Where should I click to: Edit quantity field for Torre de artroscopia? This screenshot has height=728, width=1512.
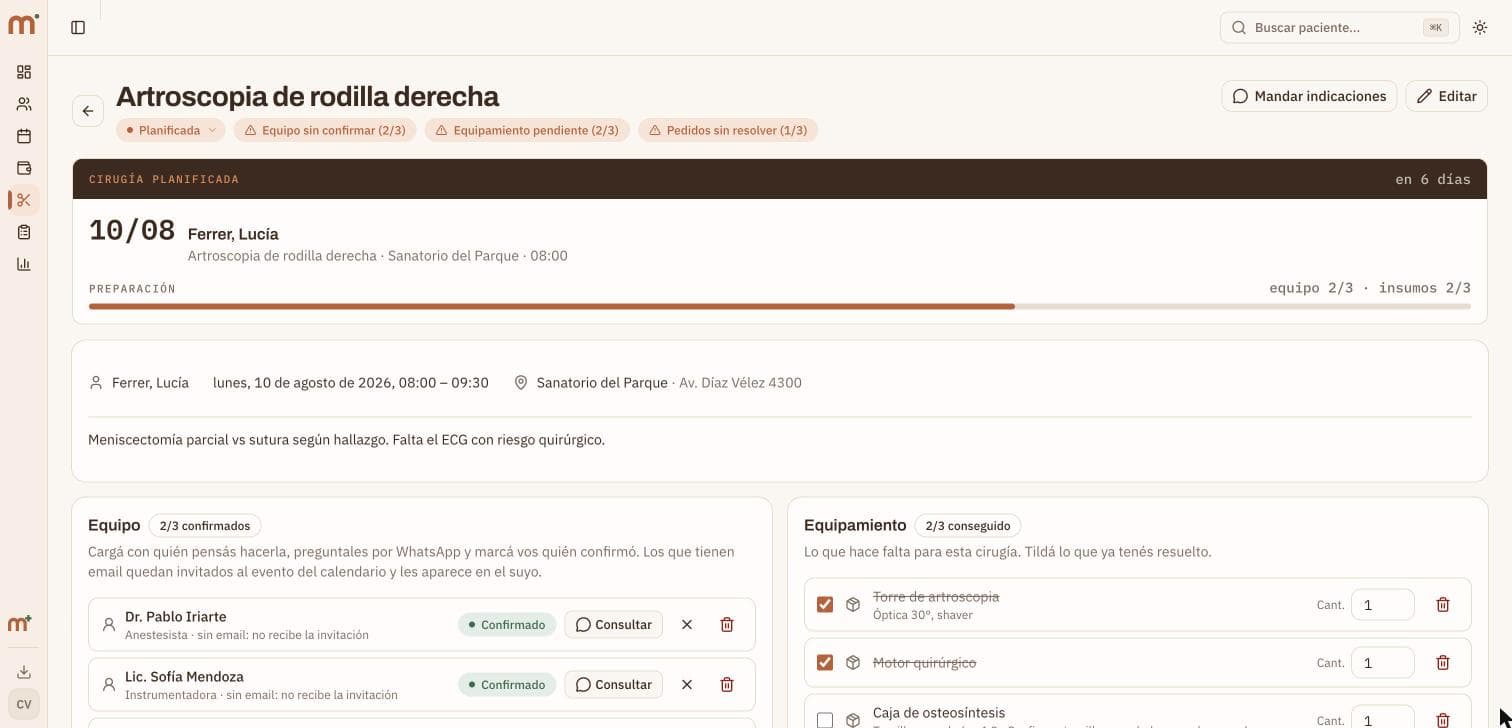pyautogui.click(x=1382, y=605)
